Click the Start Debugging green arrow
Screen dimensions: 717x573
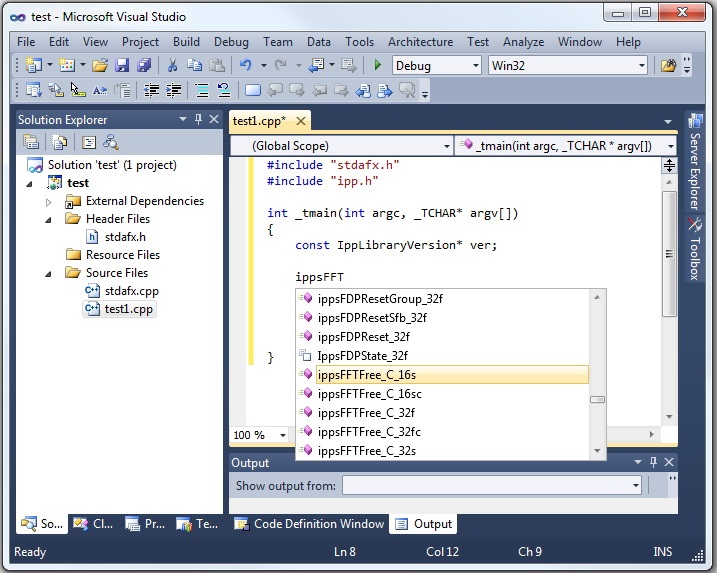click(x=377, y=65)
